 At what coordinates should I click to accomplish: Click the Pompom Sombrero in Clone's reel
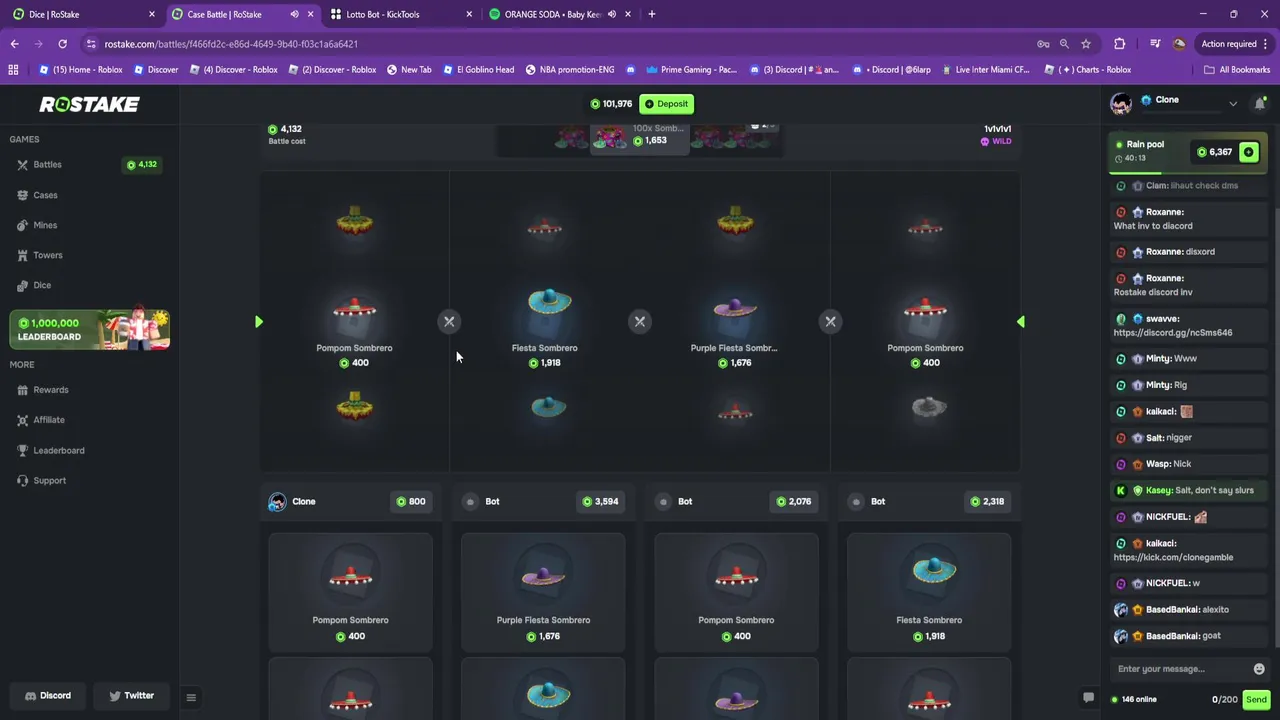(354, 310)
